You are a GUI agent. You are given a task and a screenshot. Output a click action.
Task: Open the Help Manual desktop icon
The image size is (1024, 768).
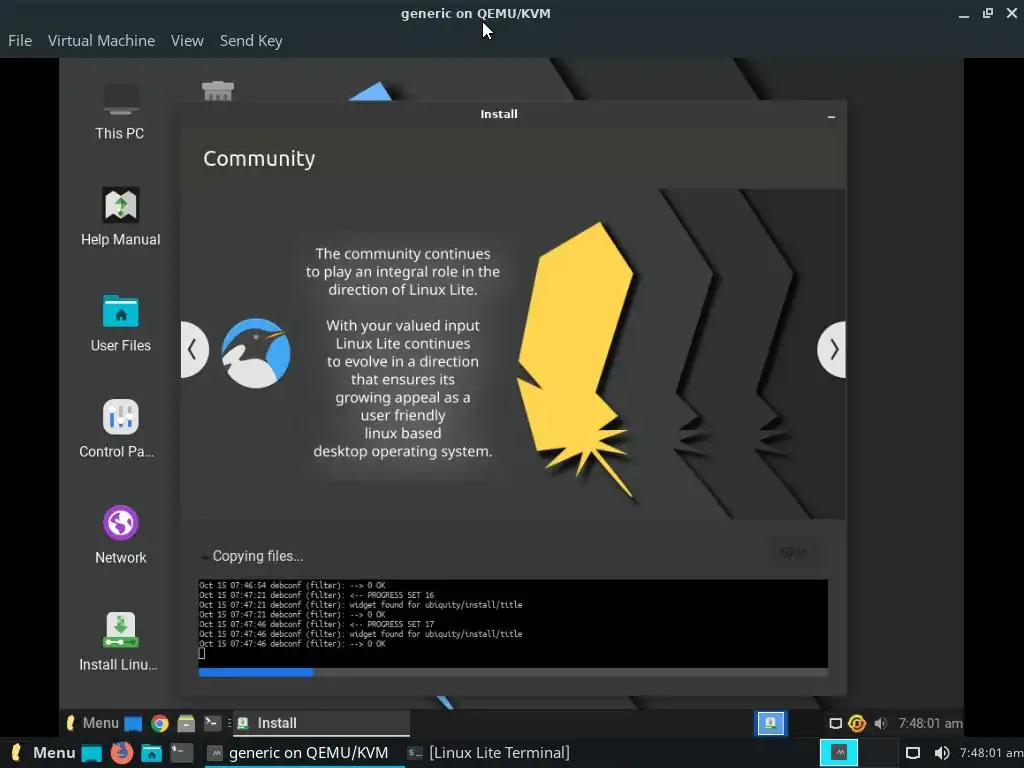pyautogui.click(x=120, y=217)
